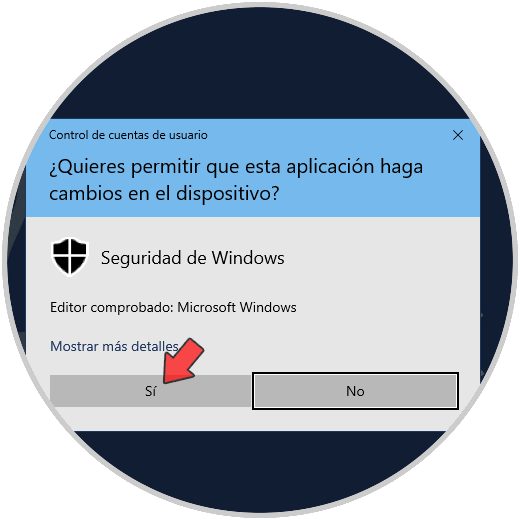
Task: Dismiss the prompt using the X icon
Action: click(458, 135)
